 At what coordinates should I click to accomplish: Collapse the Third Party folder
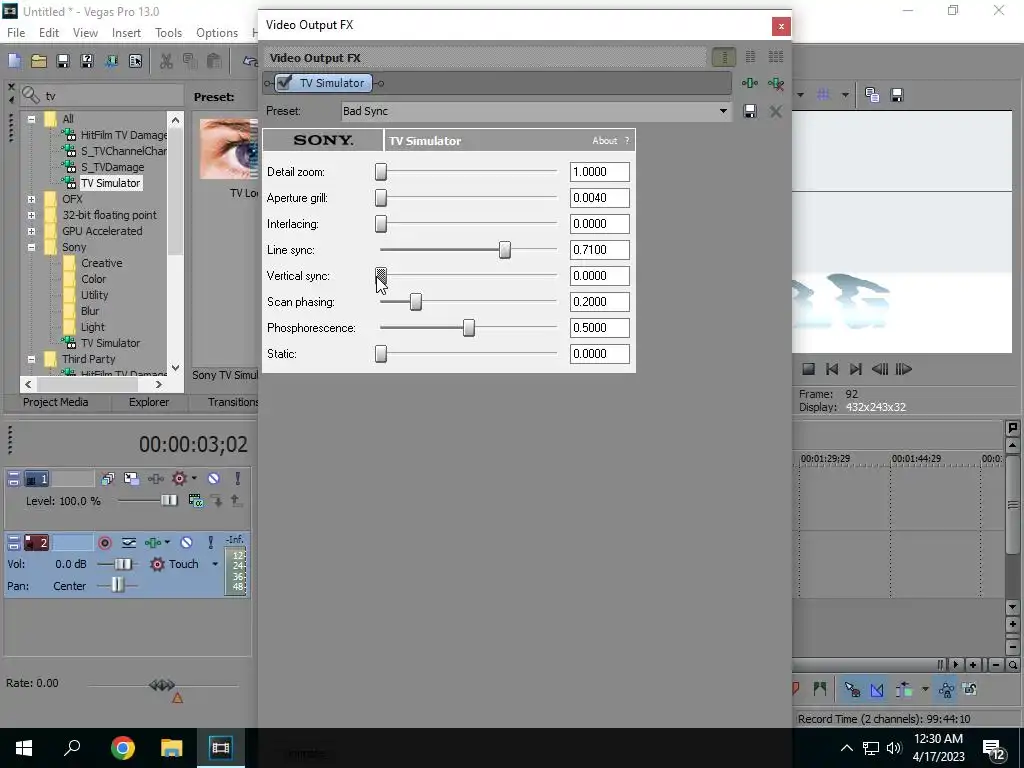coord(31,359)
